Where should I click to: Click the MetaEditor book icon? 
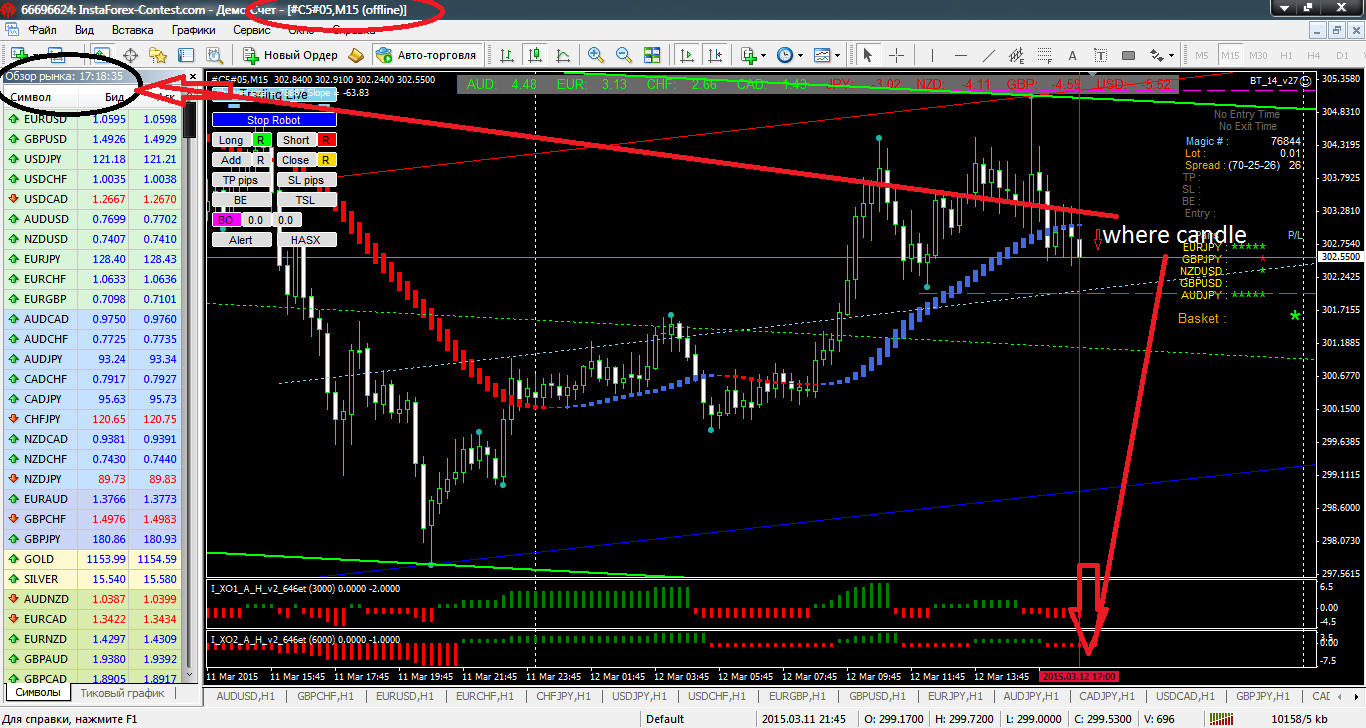tap(355, 54)
